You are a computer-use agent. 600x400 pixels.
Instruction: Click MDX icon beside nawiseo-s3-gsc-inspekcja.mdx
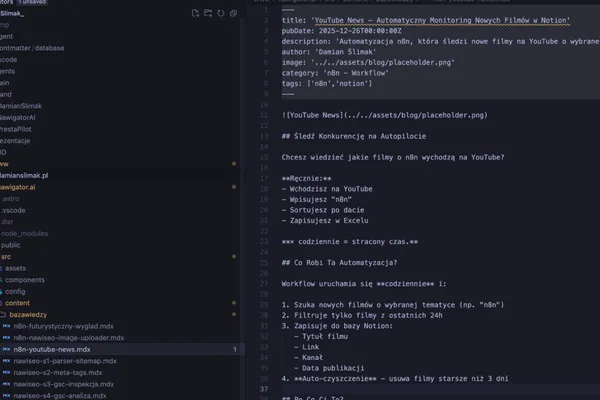pos(7,384)
